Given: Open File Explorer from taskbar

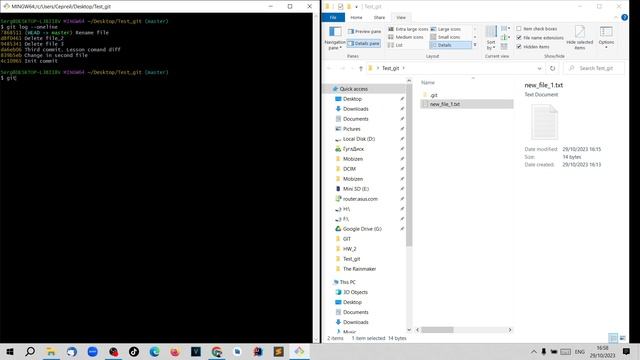Looking at the screenshot, I should (51, 351).
